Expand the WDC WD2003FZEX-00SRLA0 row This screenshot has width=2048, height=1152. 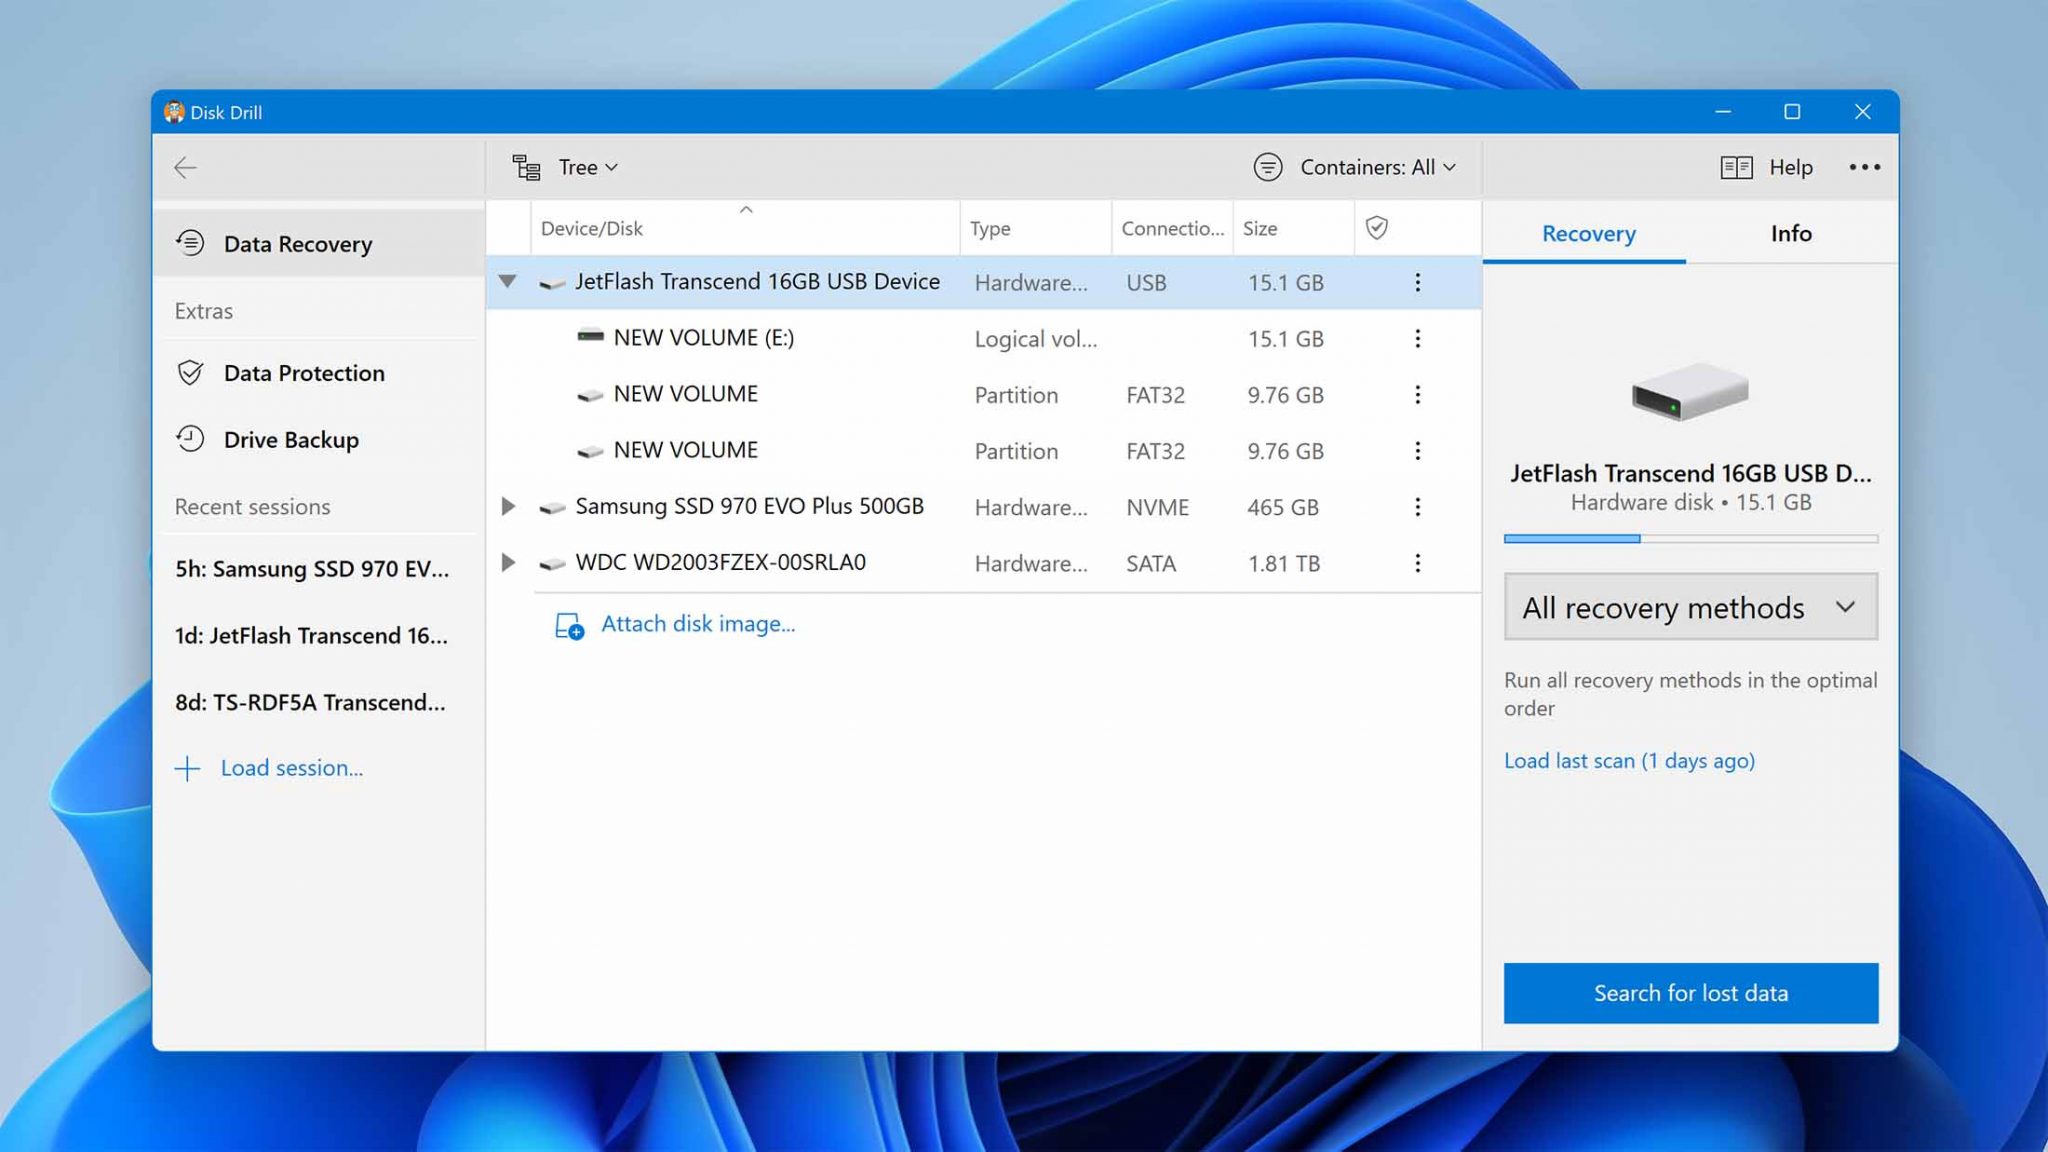[x=508, y=563]
